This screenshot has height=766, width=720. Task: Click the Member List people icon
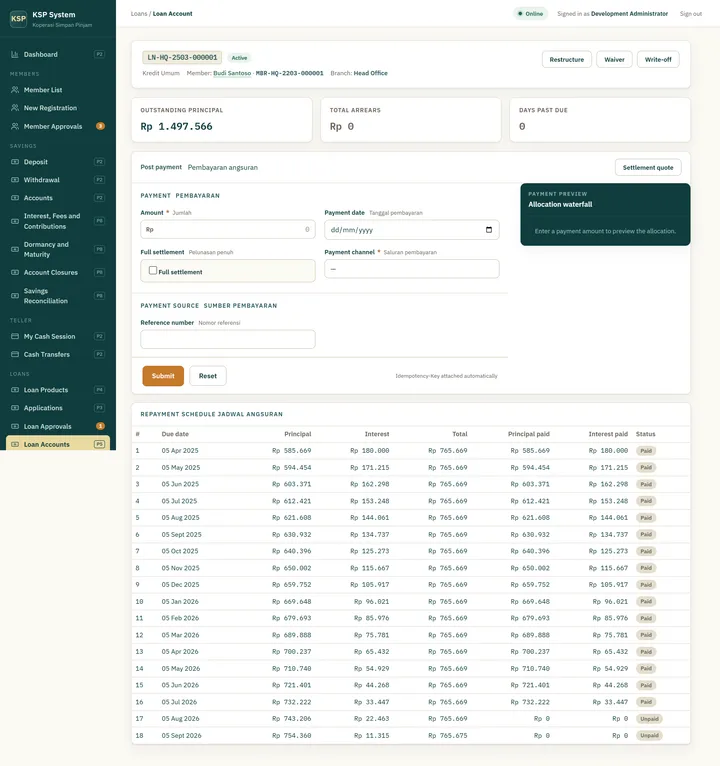click(15, 90)
